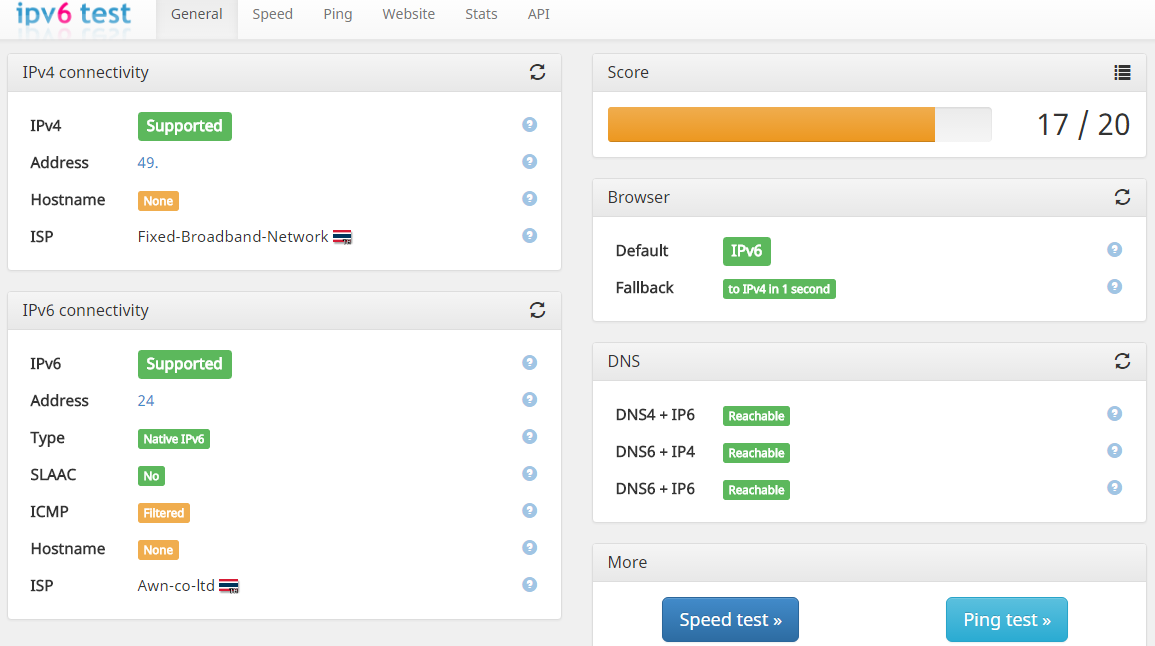1155x646 pixels.
Task: Show help for Browser Default row
Action: click(x=1114, y=250)
